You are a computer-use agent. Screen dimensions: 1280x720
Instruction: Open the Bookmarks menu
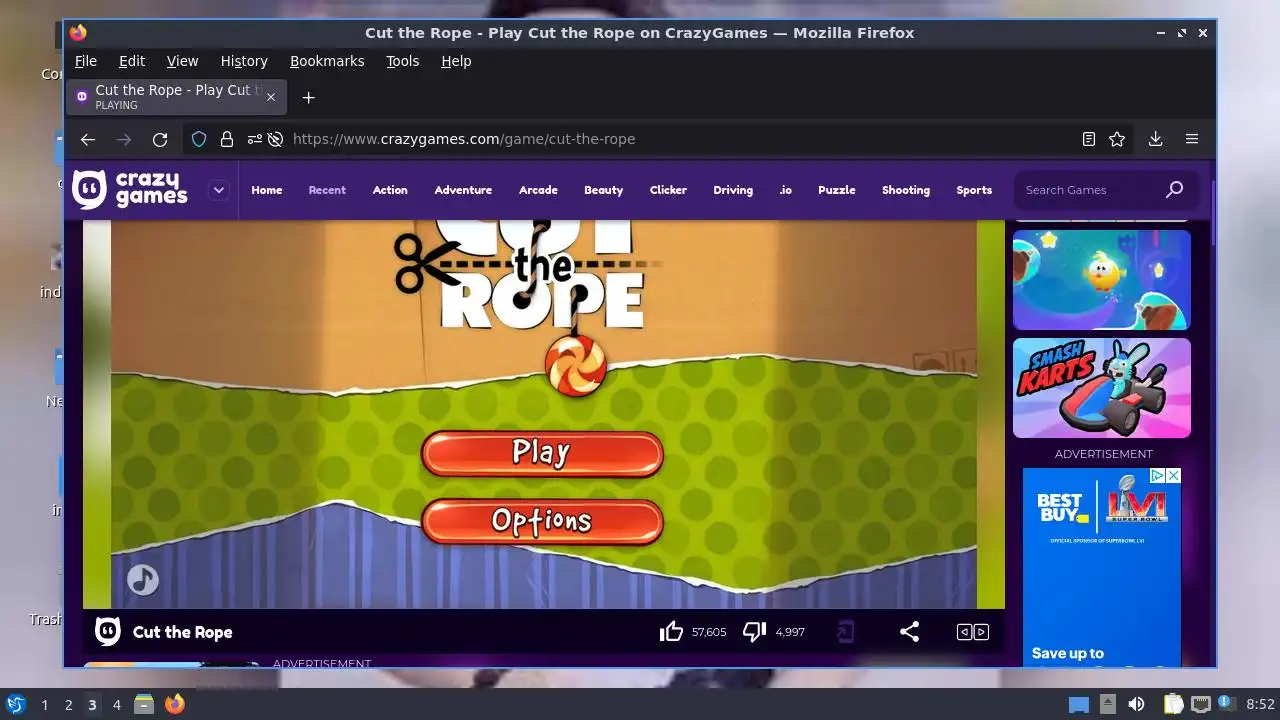pos(327,61)
